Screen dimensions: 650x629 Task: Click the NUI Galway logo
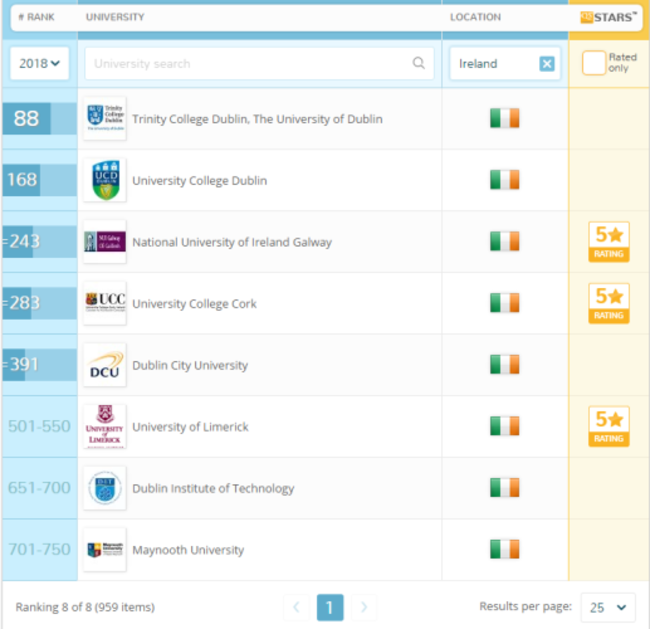tap(105, 242)
